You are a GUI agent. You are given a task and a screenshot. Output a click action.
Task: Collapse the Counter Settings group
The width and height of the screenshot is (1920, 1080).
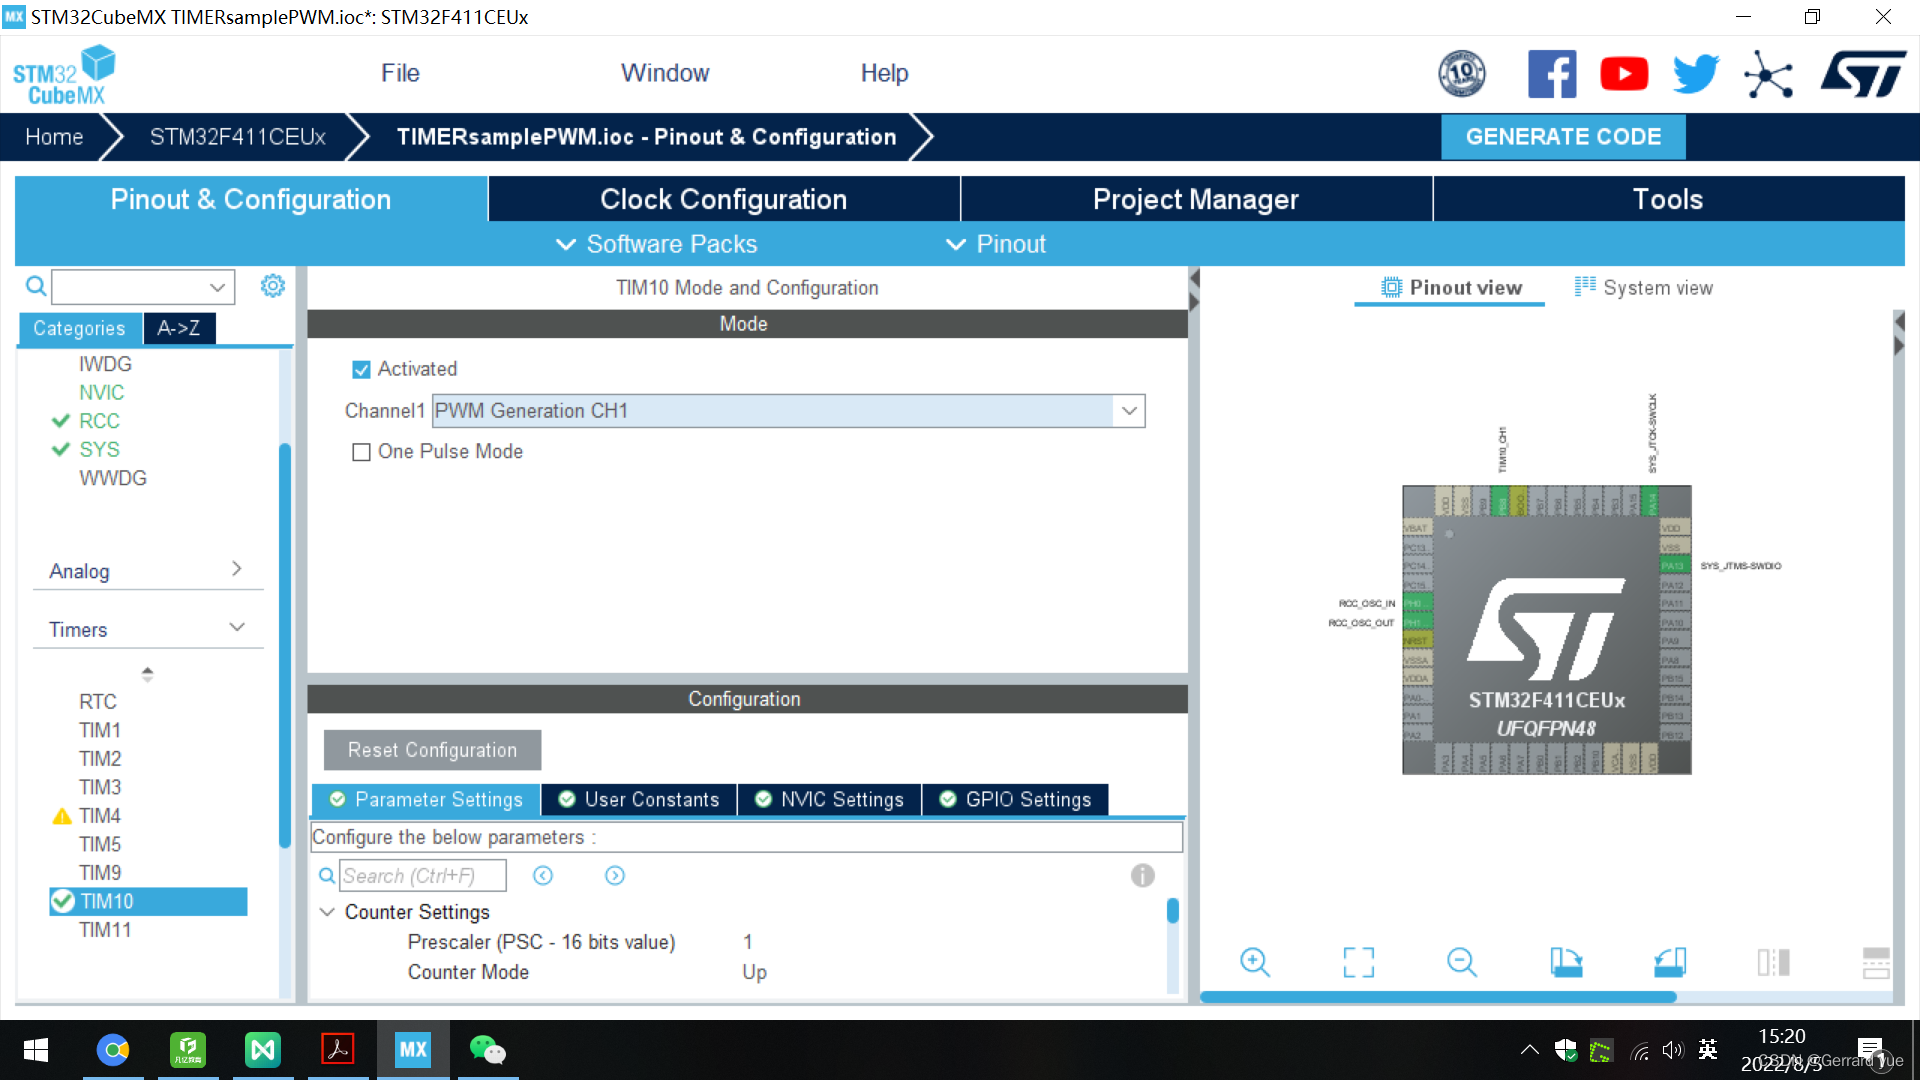[327, 912]
